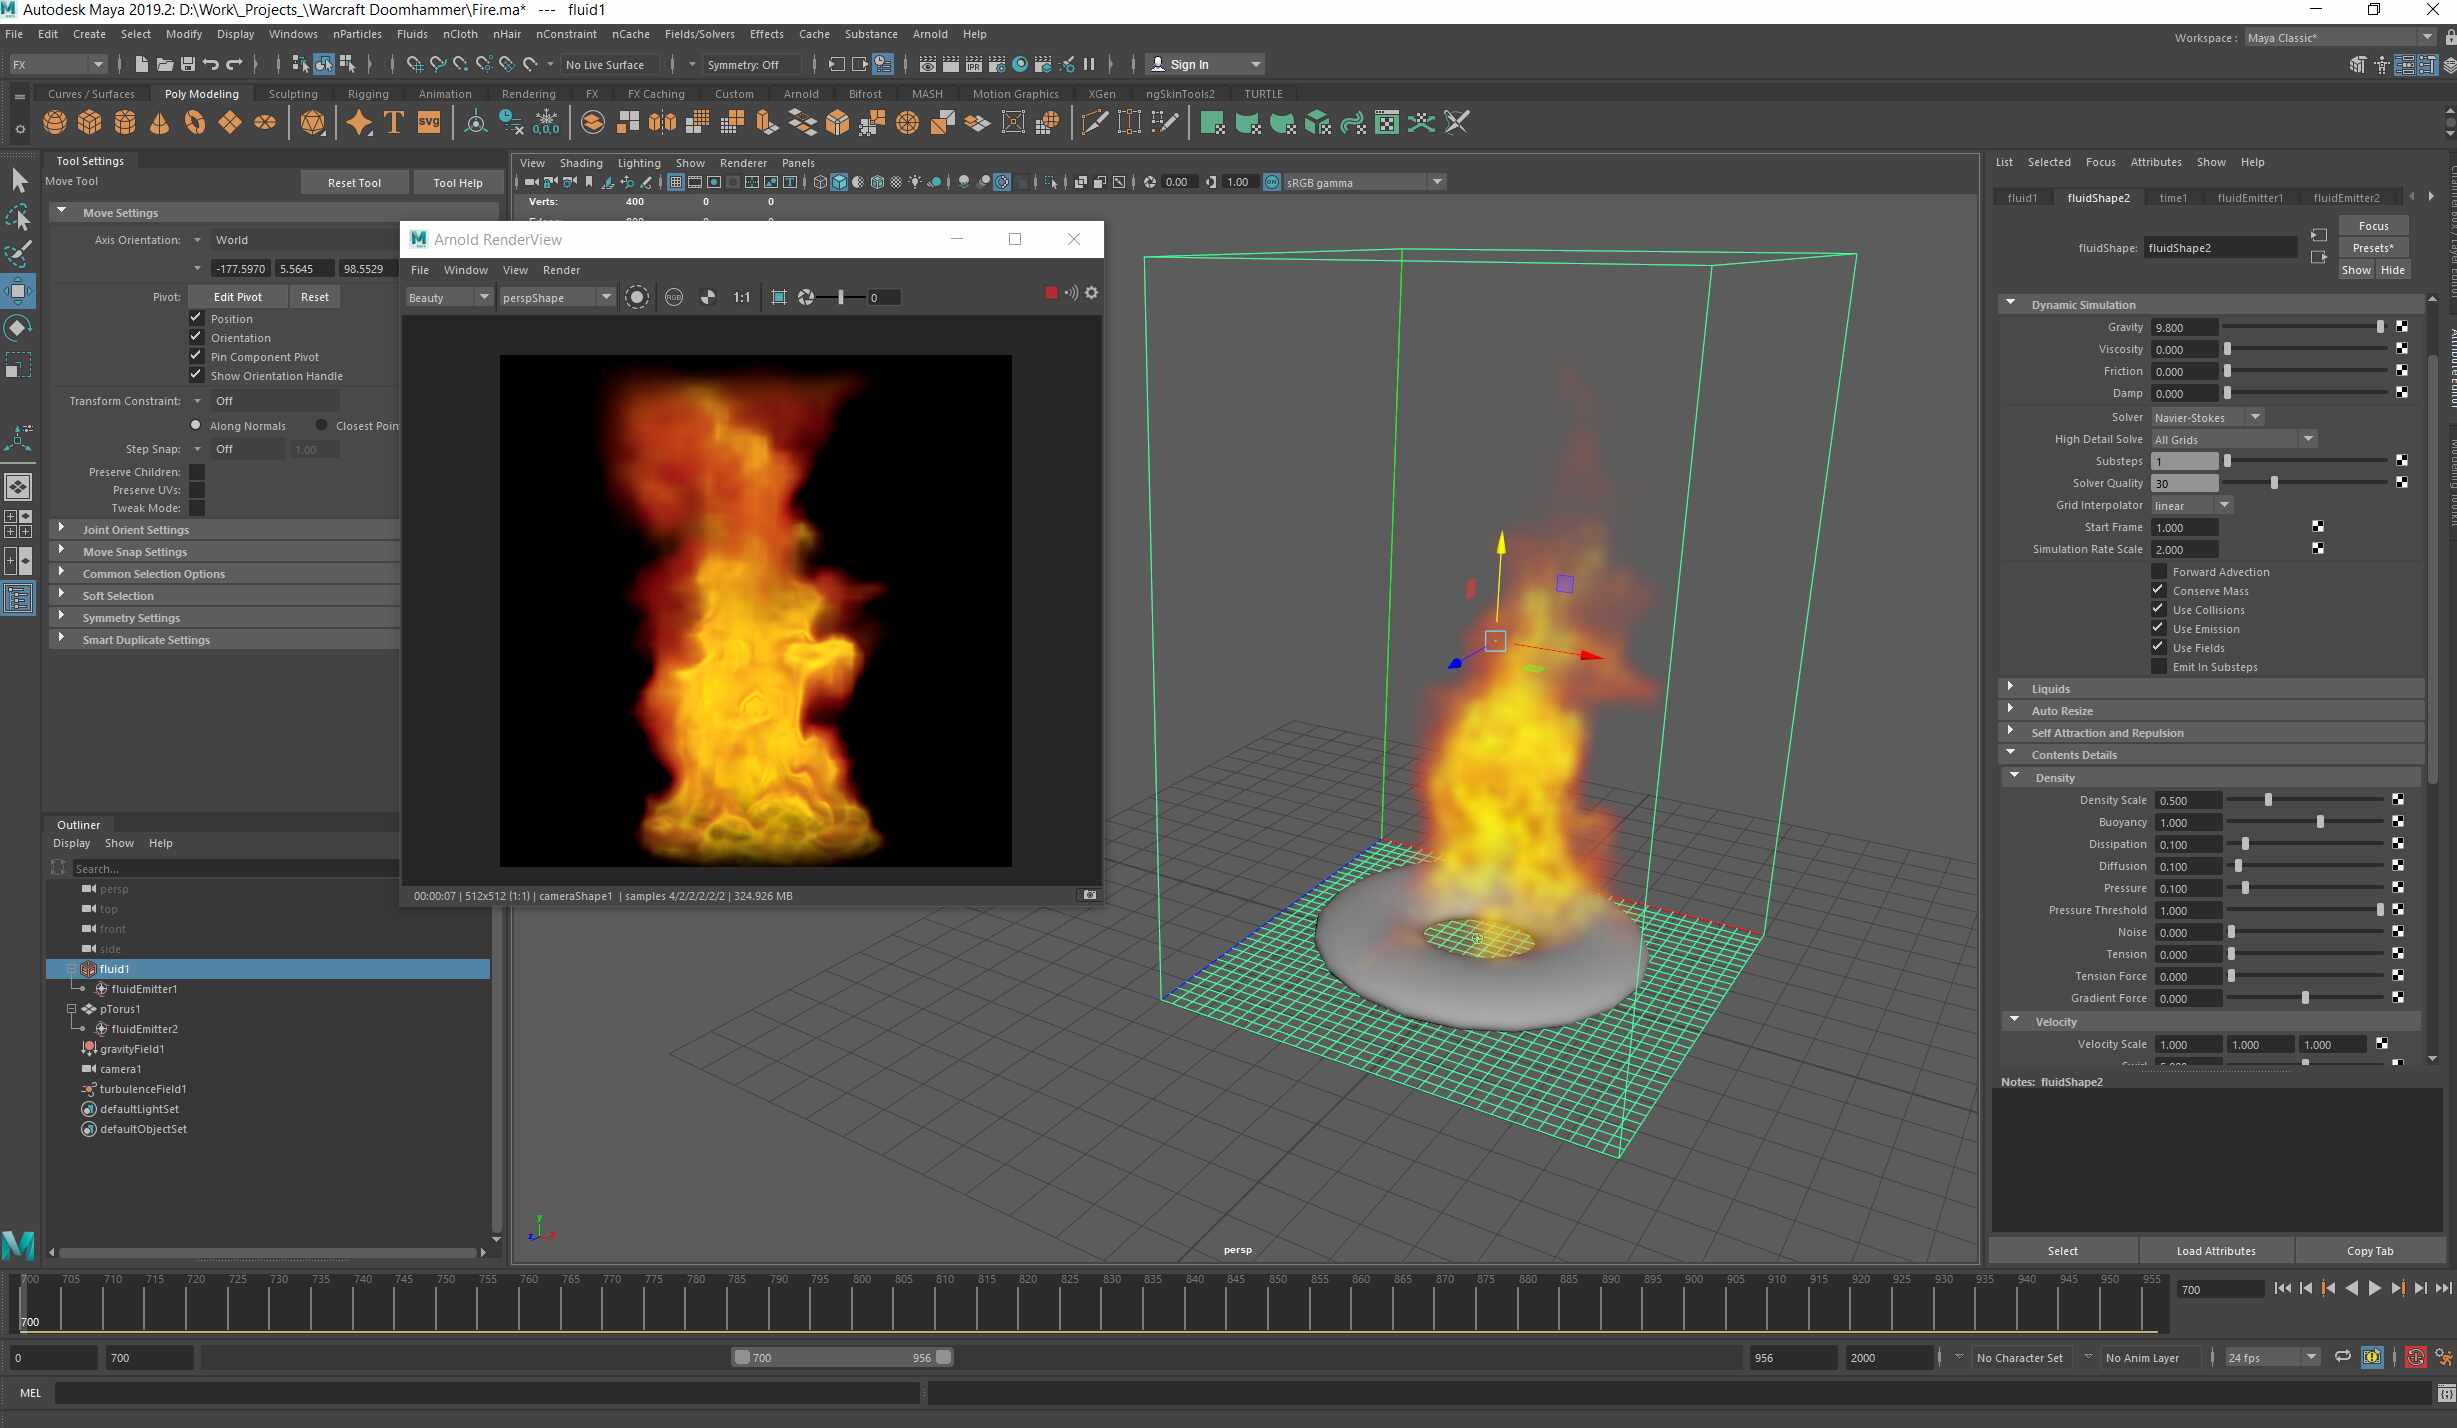
Task: Open the Fluids menu
Action: point(412,33)
